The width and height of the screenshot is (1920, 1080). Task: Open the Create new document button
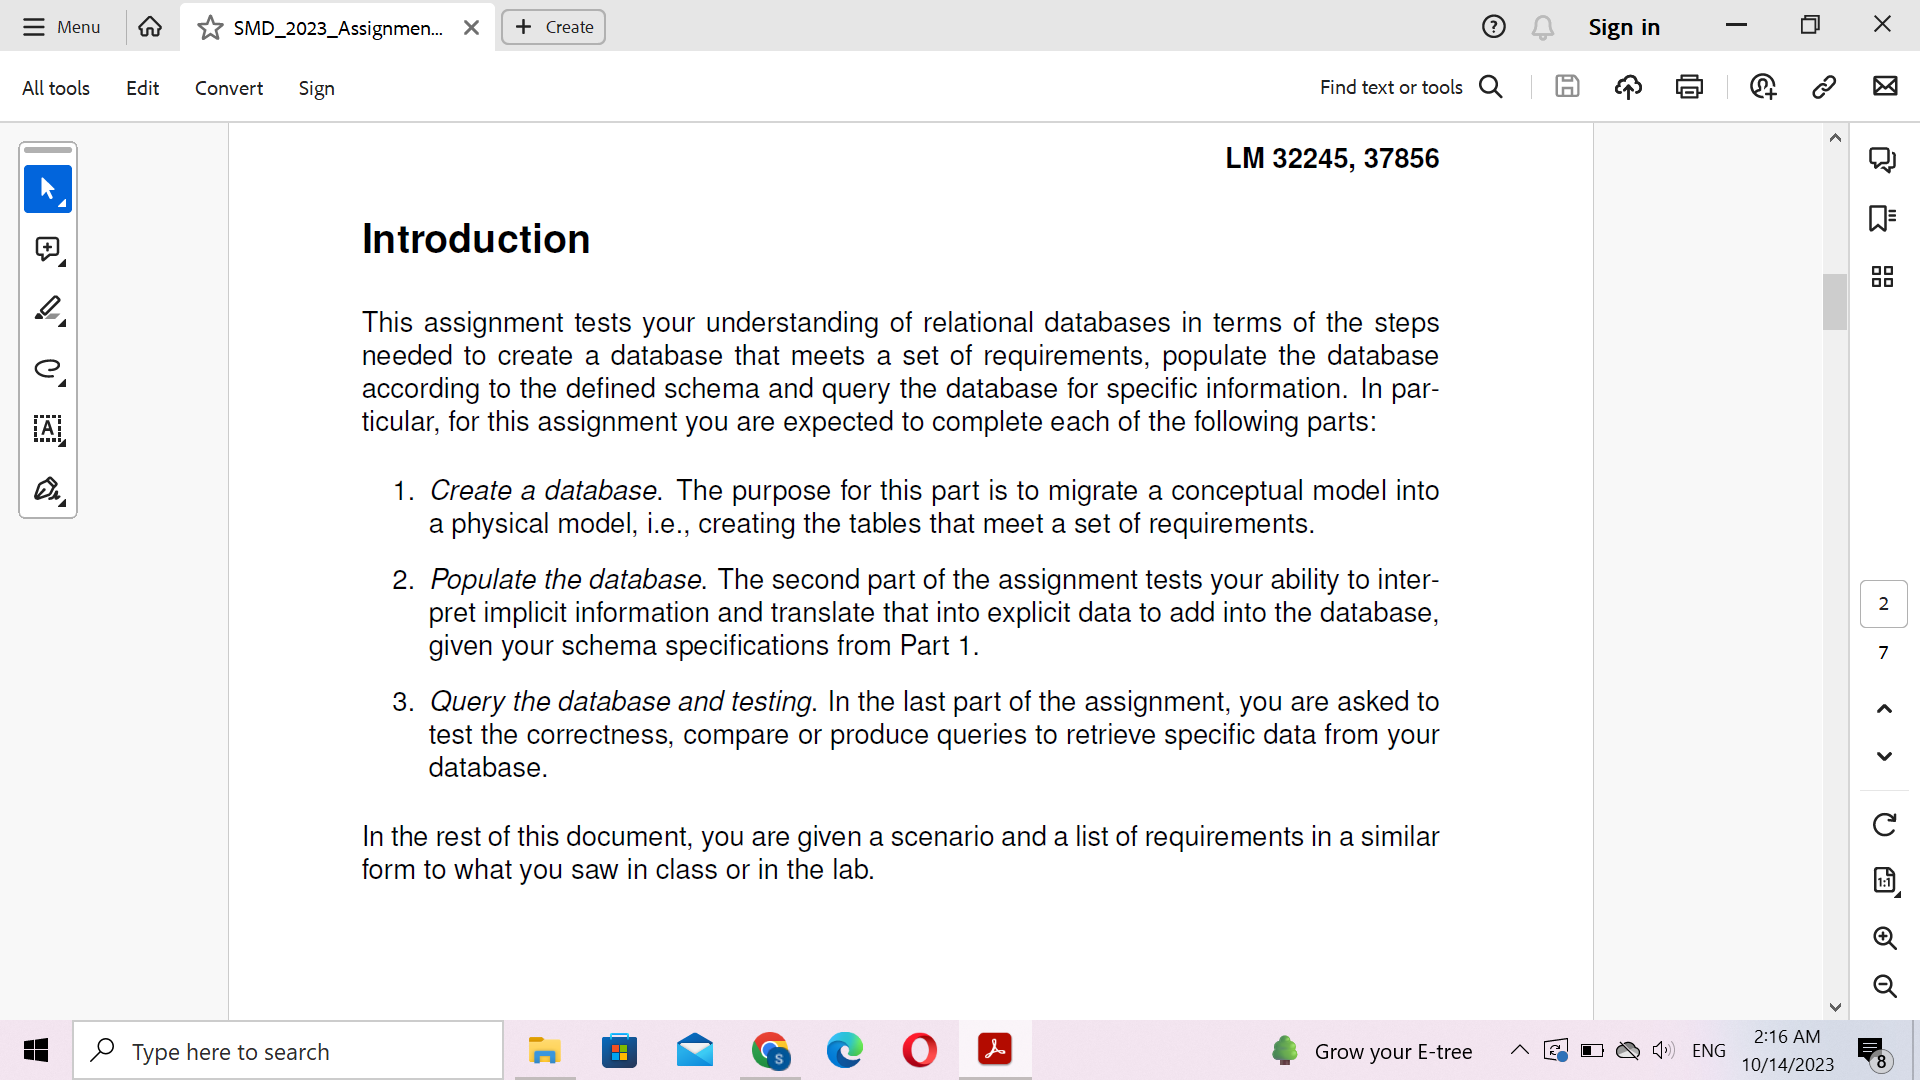point(553,27)
